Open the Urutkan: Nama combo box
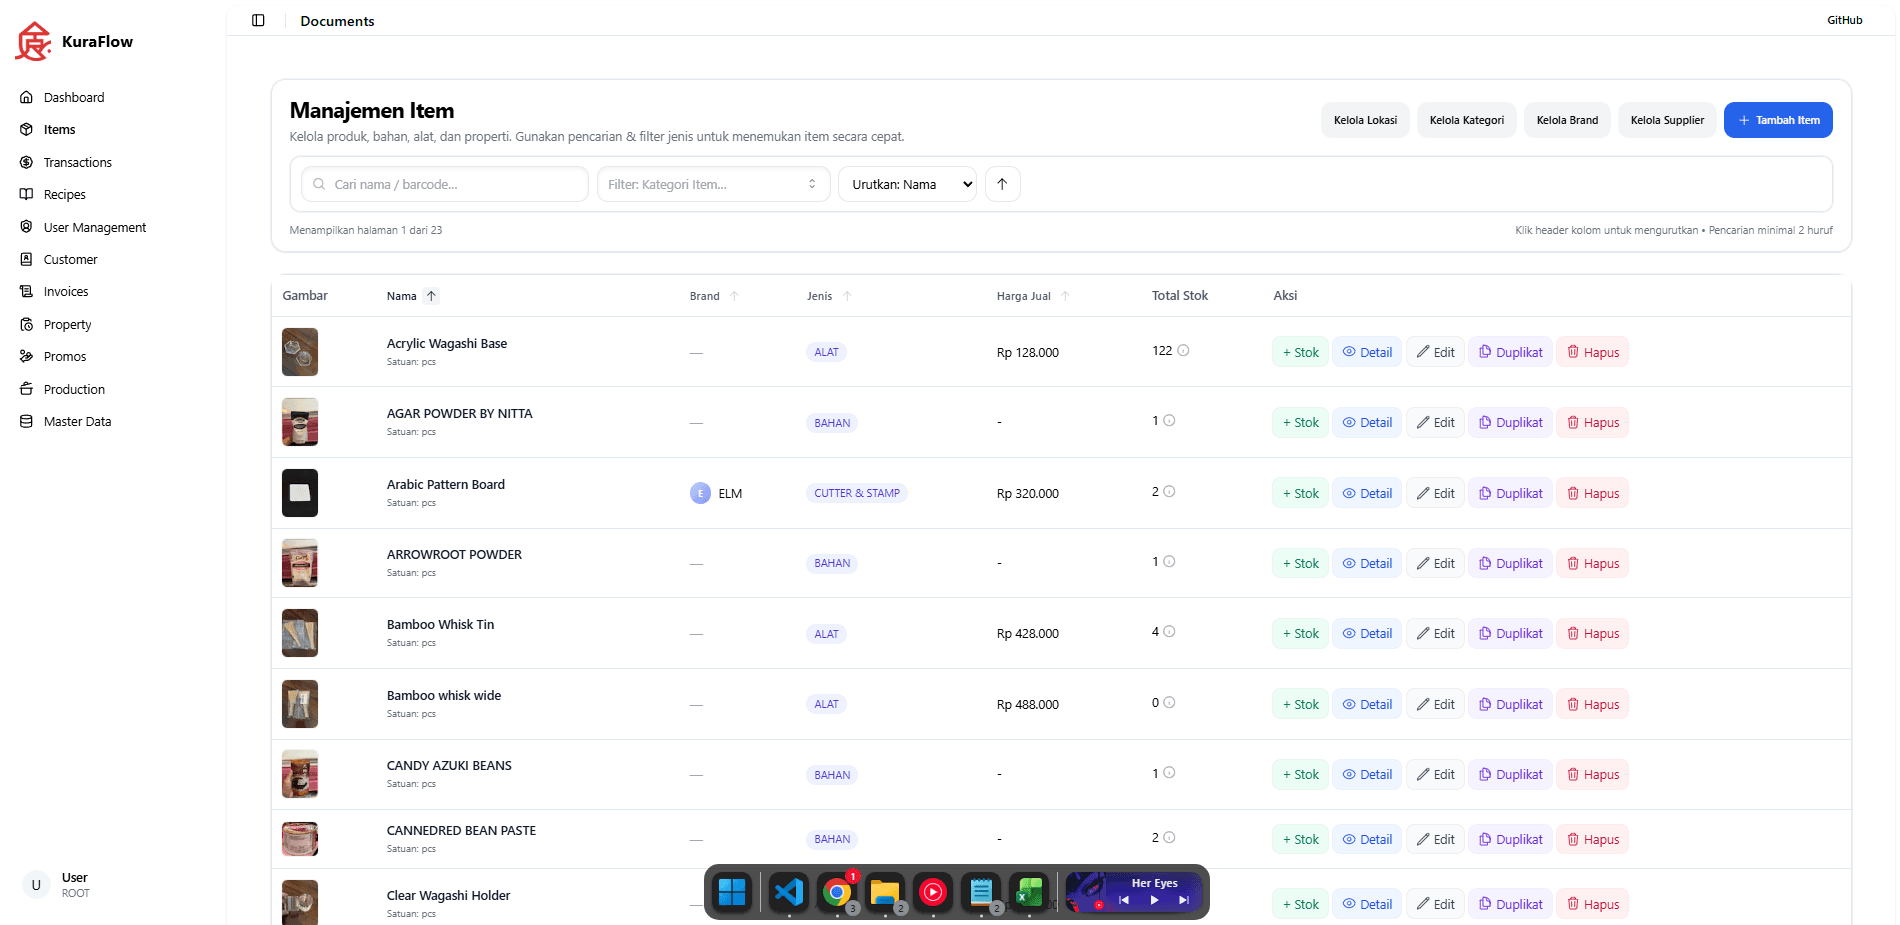Screen dimensions: 1900x925 (906, 184)
